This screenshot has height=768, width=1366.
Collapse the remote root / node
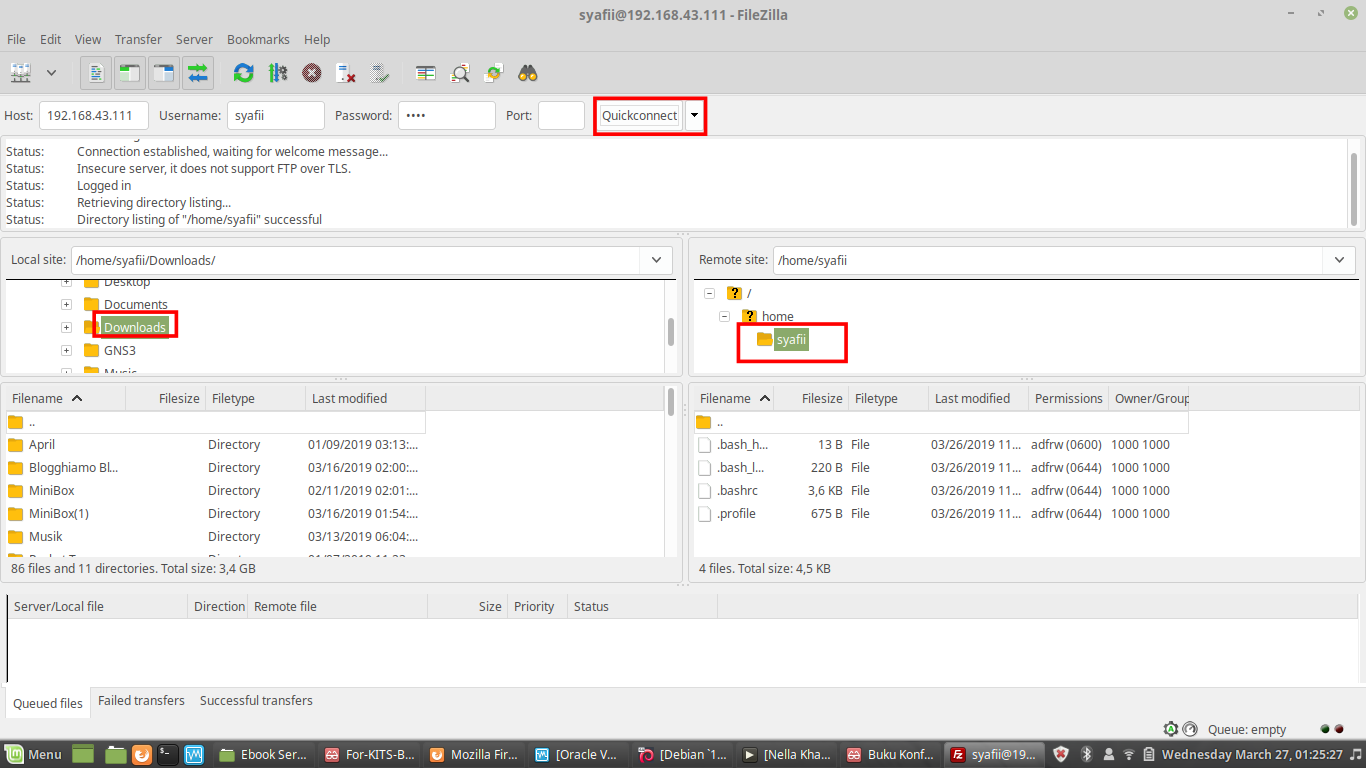pos(709,293)
